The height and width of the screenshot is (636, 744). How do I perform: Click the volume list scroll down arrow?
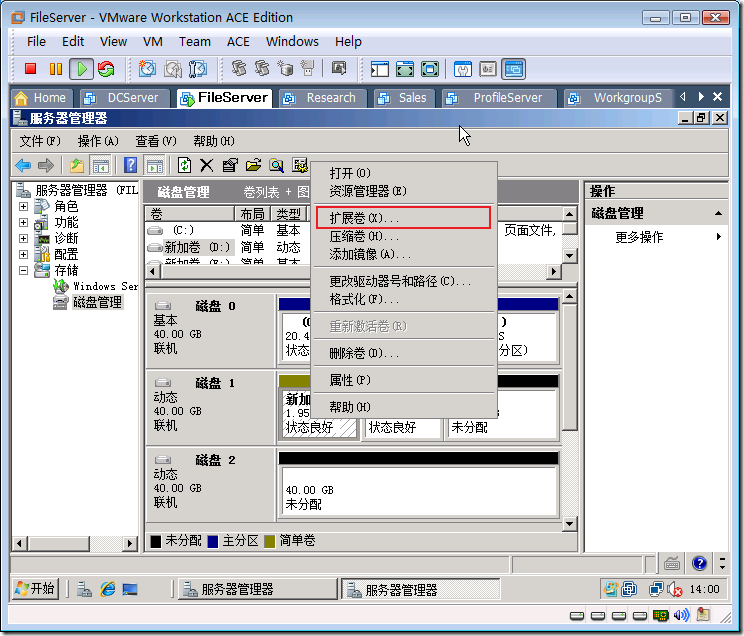[x=570, y=256]
